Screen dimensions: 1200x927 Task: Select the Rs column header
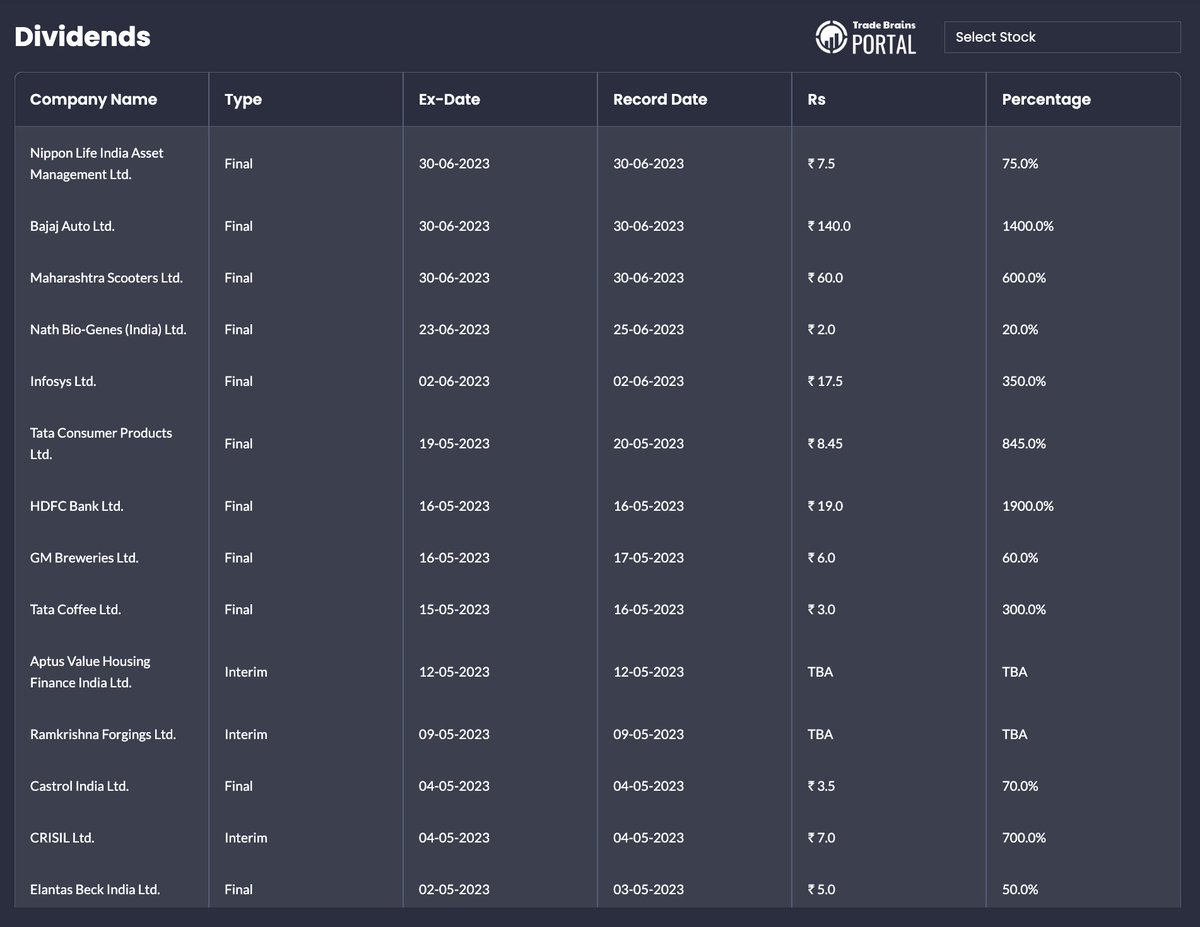816,99
